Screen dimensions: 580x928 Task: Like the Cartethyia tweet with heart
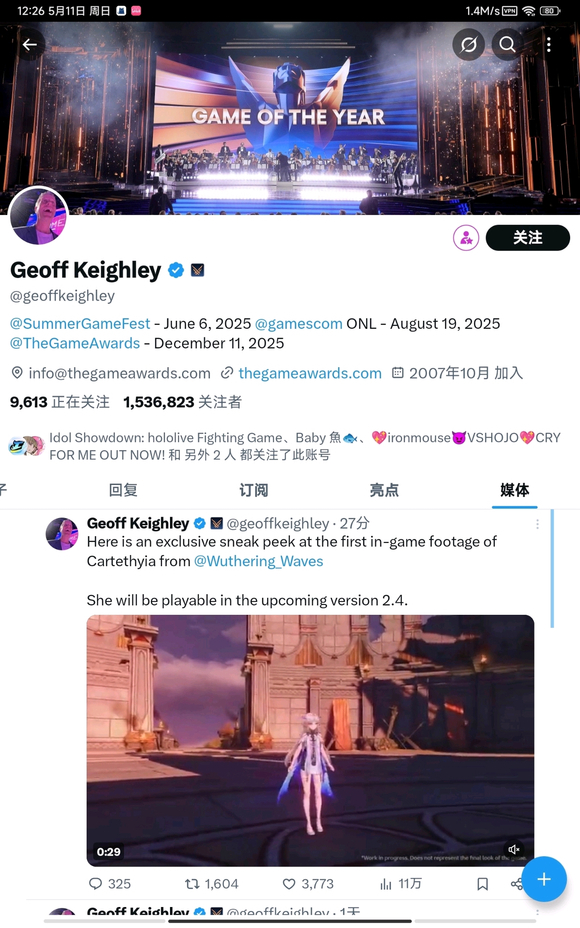coord(289,884)
